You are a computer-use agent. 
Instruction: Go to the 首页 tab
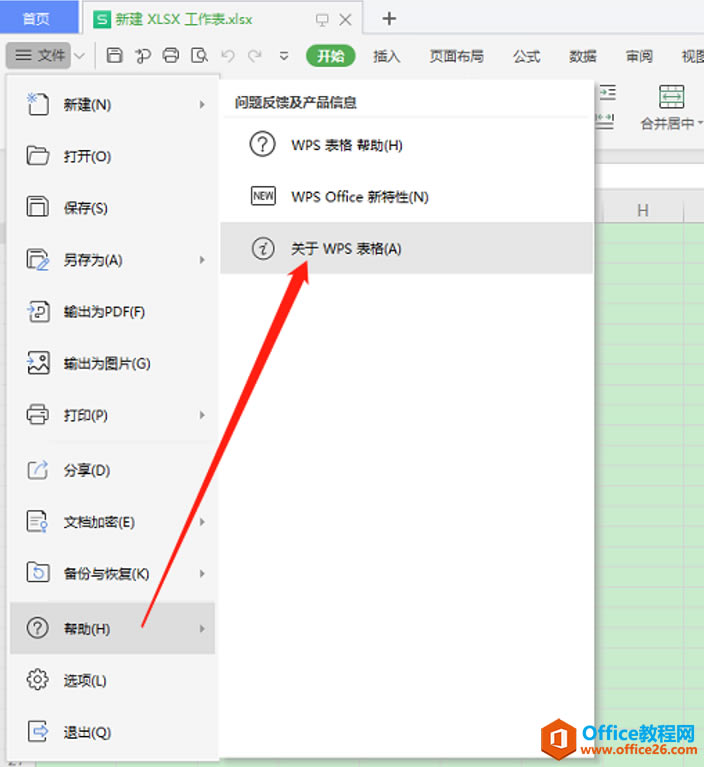pyautogui.click(x=37, y=19)
